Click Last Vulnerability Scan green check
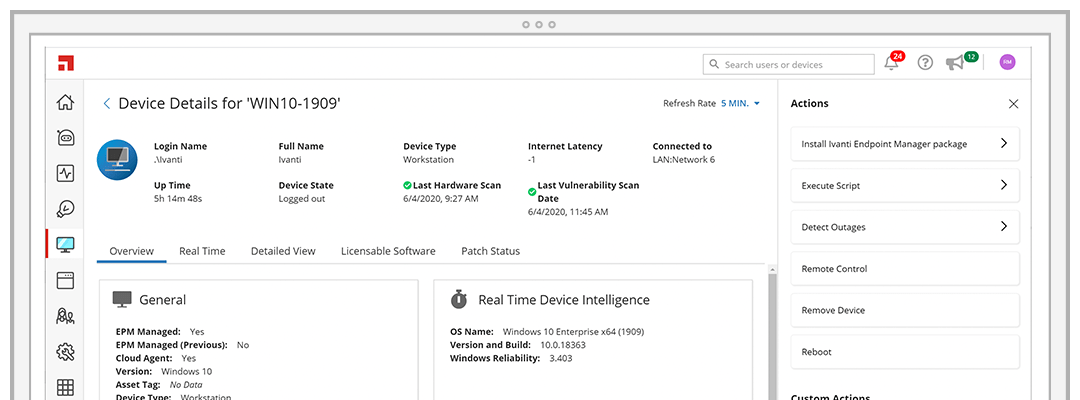 click(532, 191)
